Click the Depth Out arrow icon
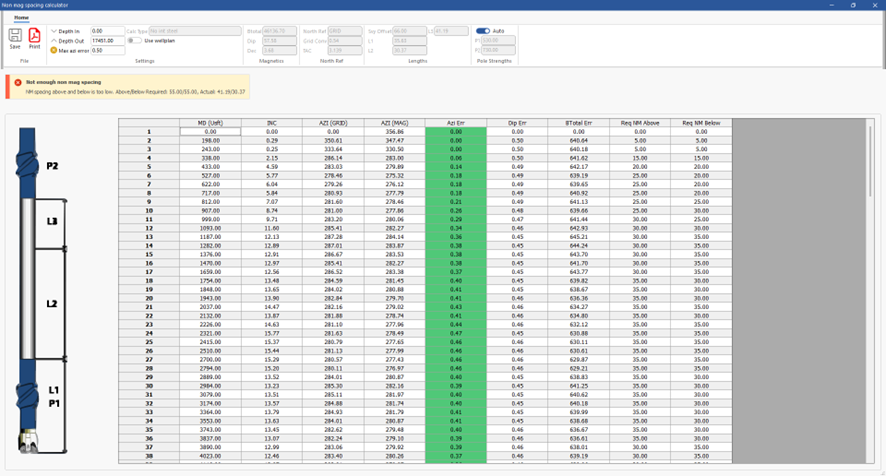 [54, 41]
